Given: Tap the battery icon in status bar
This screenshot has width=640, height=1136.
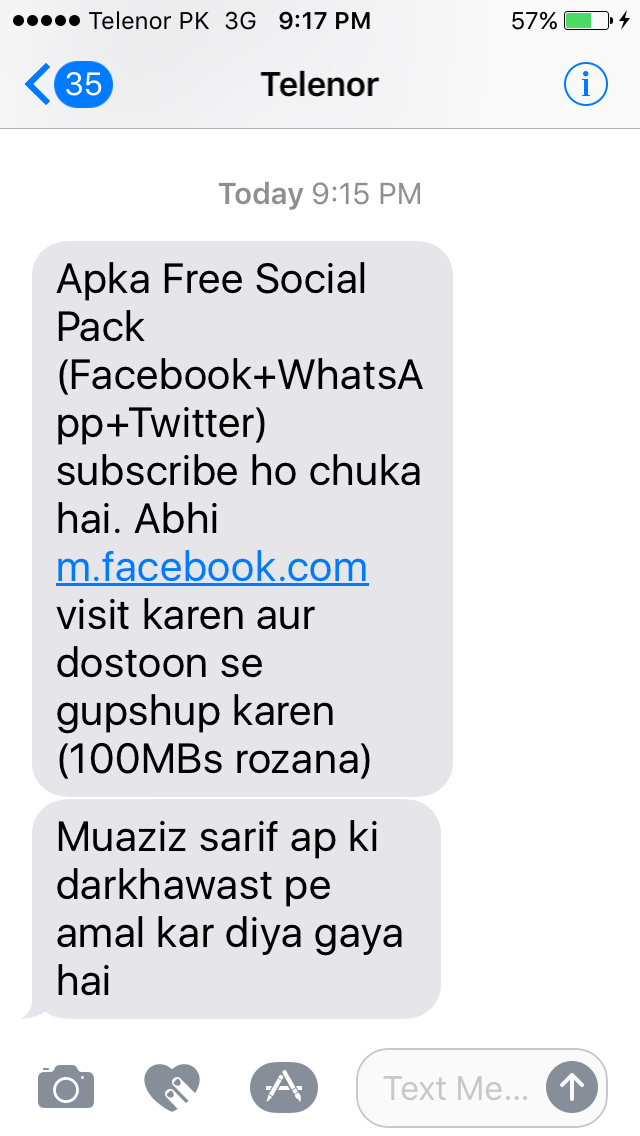Looking at the screenshot, I should tap(588, 20).
